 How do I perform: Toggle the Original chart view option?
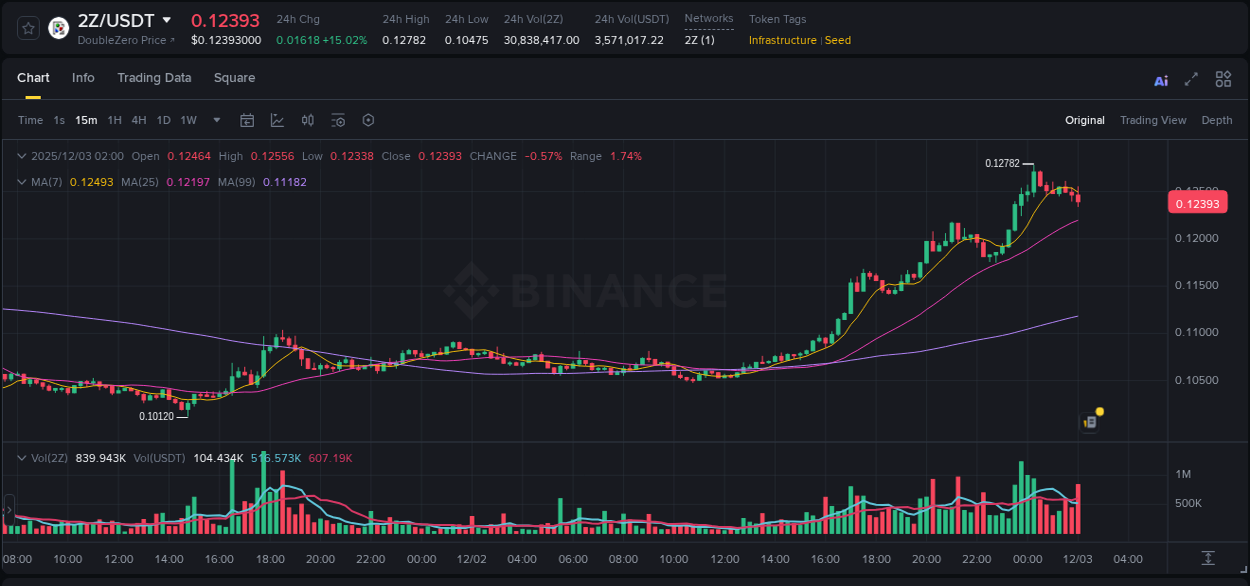click(x=1085, y=120)
